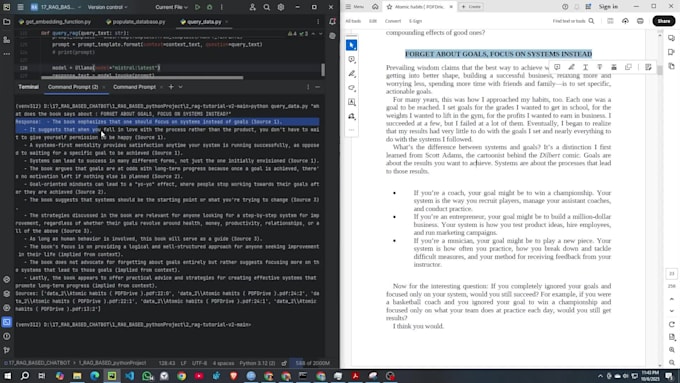Print the PDF with printer icon

pyautogui.click(x=640, y=21)
